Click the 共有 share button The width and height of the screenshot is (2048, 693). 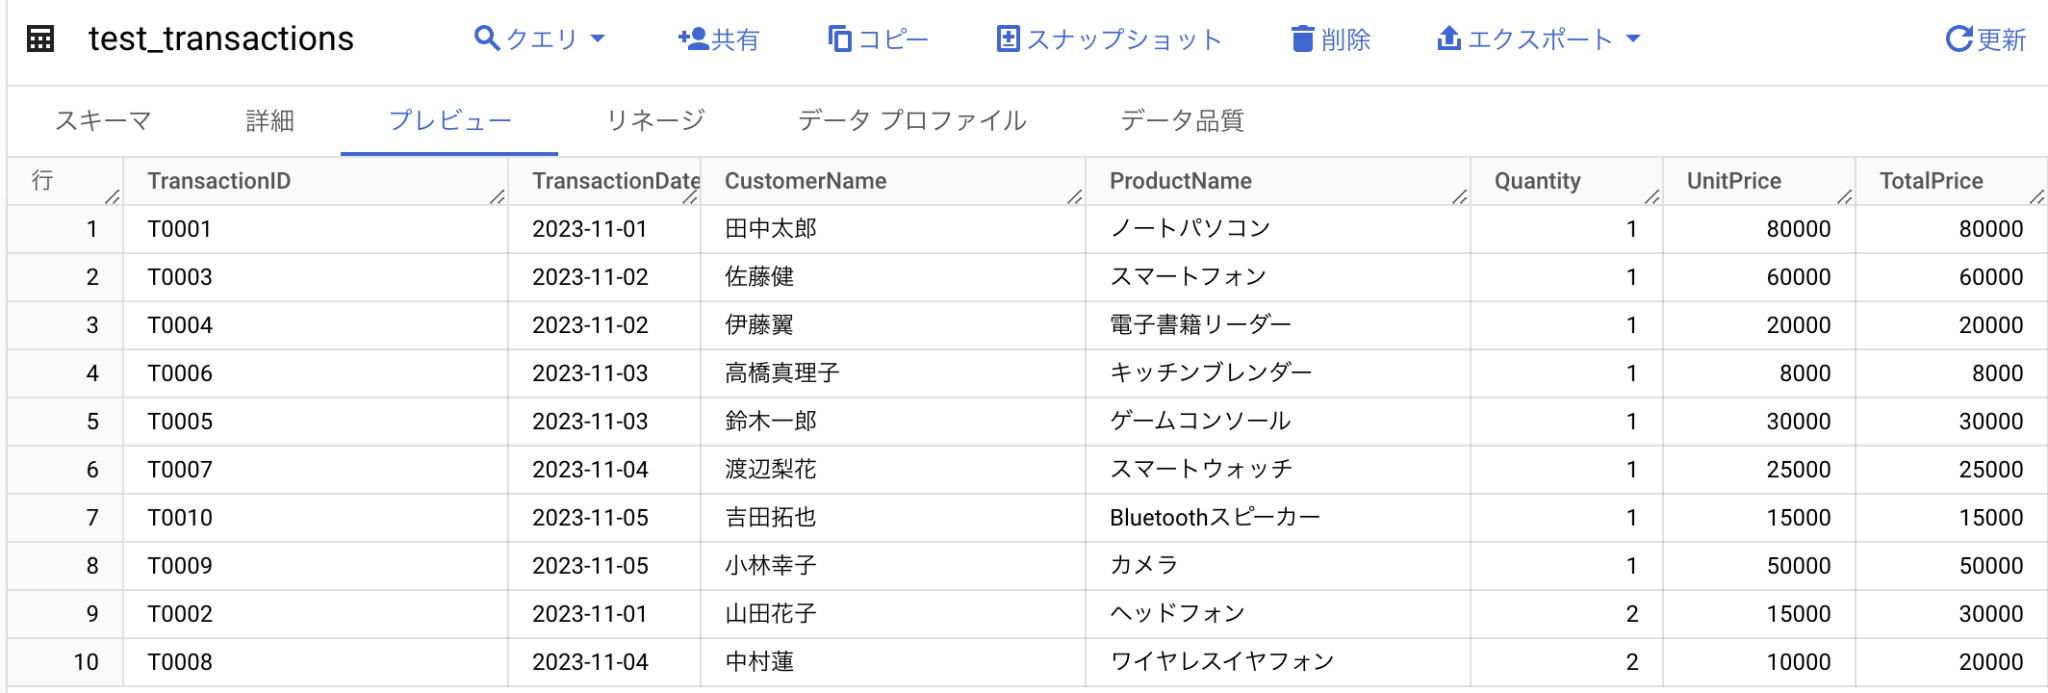point(718,38)
